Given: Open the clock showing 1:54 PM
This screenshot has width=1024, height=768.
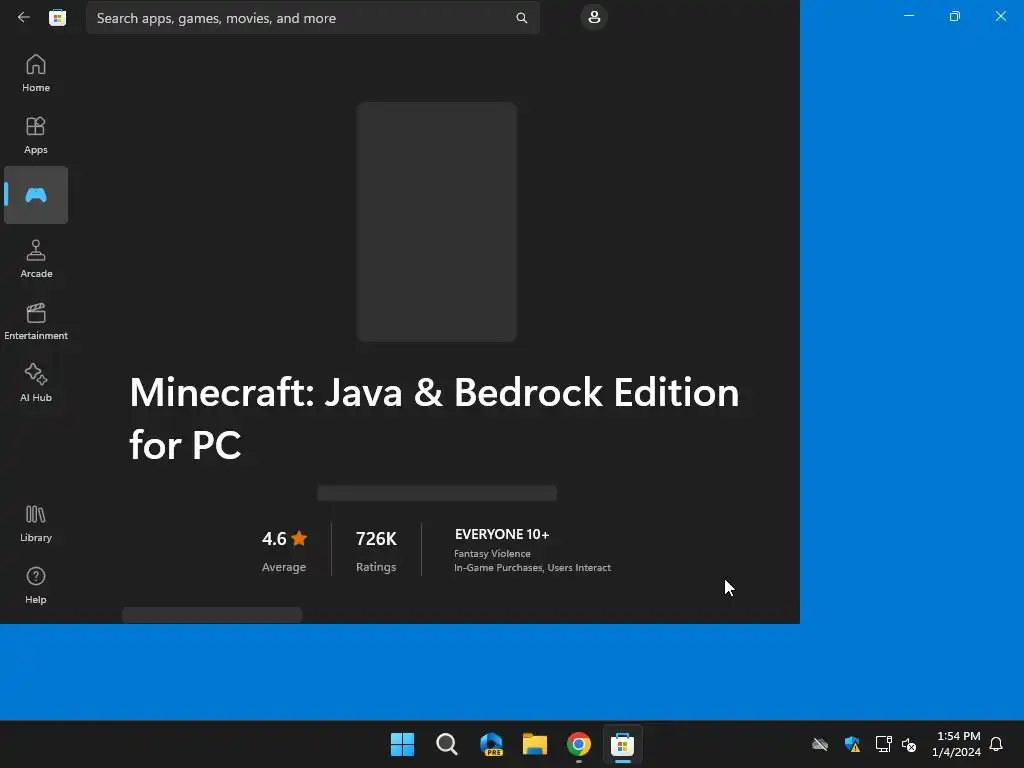Looking at the screenshot, I should pyautogui.click(x=957, y=744).
